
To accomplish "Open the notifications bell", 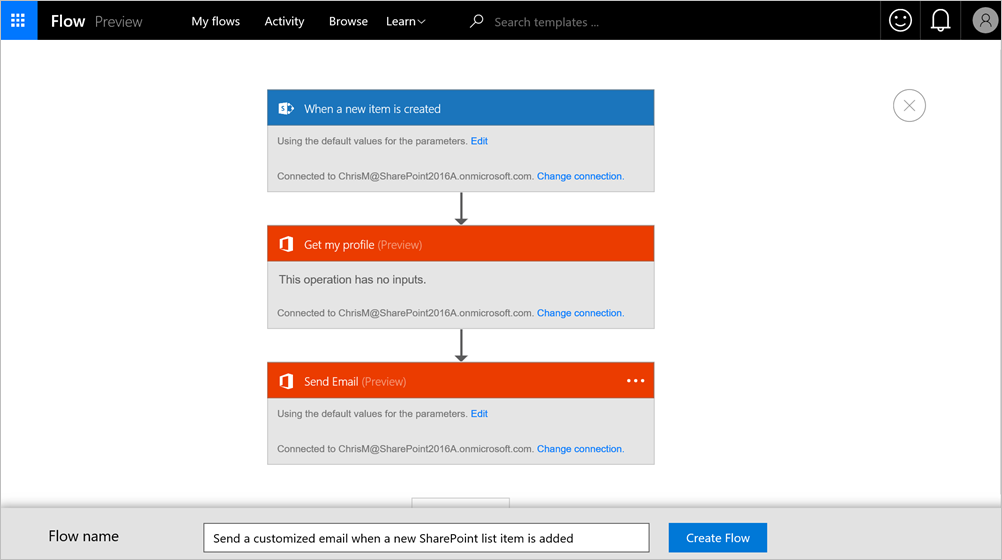I will [940, 20].
